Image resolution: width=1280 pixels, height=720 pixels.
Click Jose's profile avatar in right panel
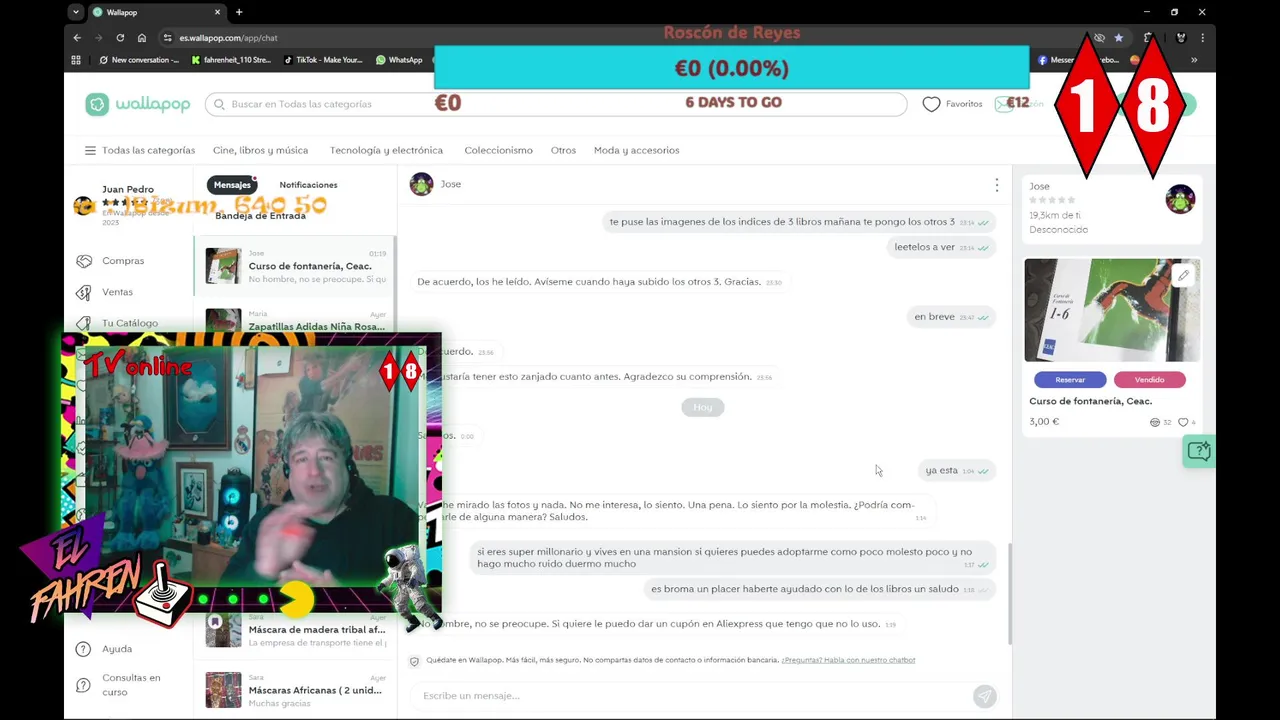coord(1180,199)
